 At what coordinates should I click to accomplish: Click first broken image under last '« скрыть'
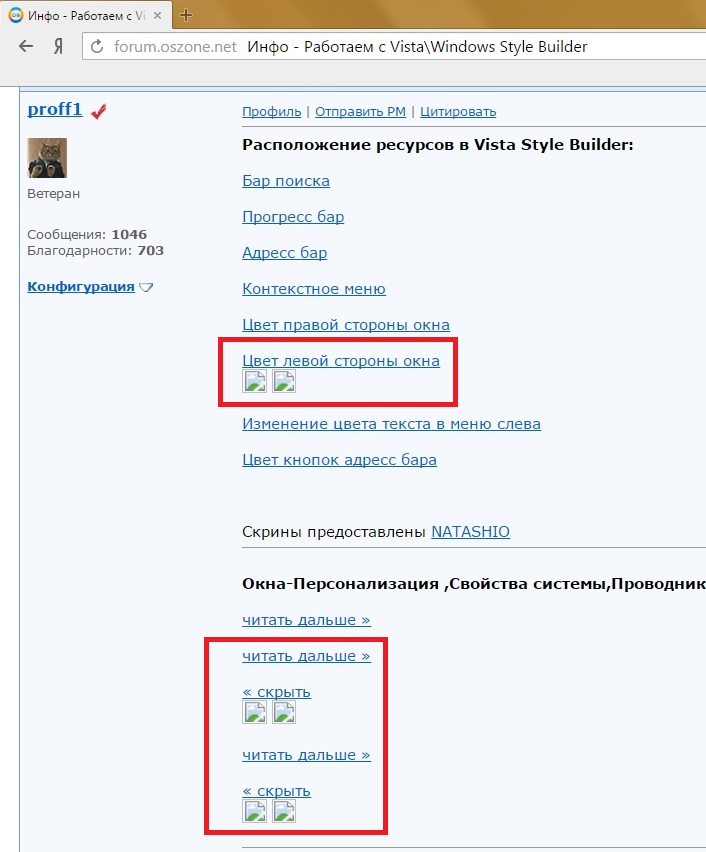pyautogui.click(x=254, y=811)
